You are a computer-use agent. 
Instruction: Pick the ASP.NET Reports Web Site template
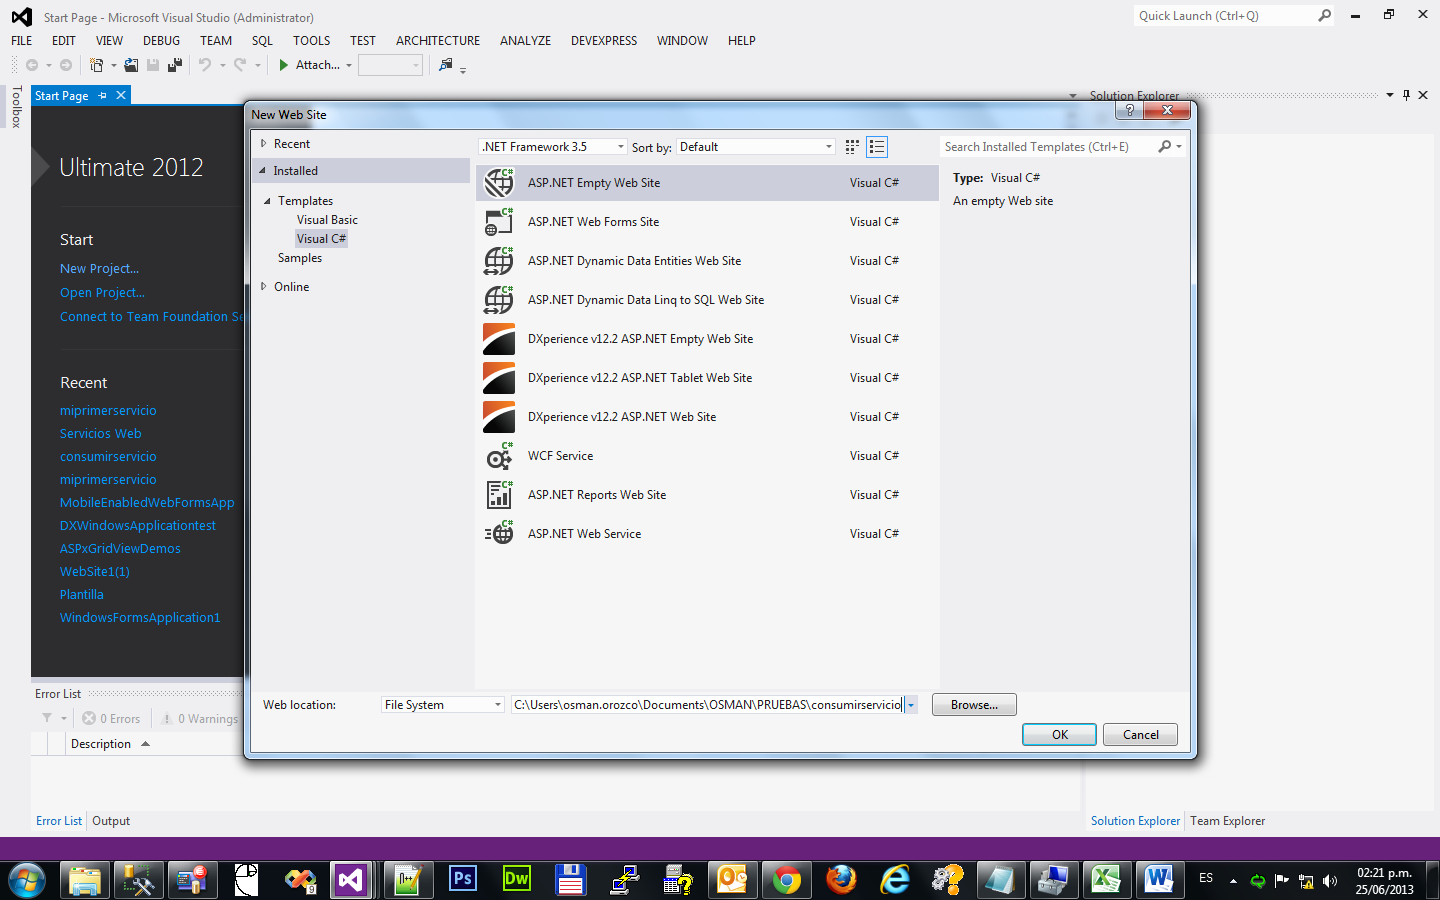707,495
